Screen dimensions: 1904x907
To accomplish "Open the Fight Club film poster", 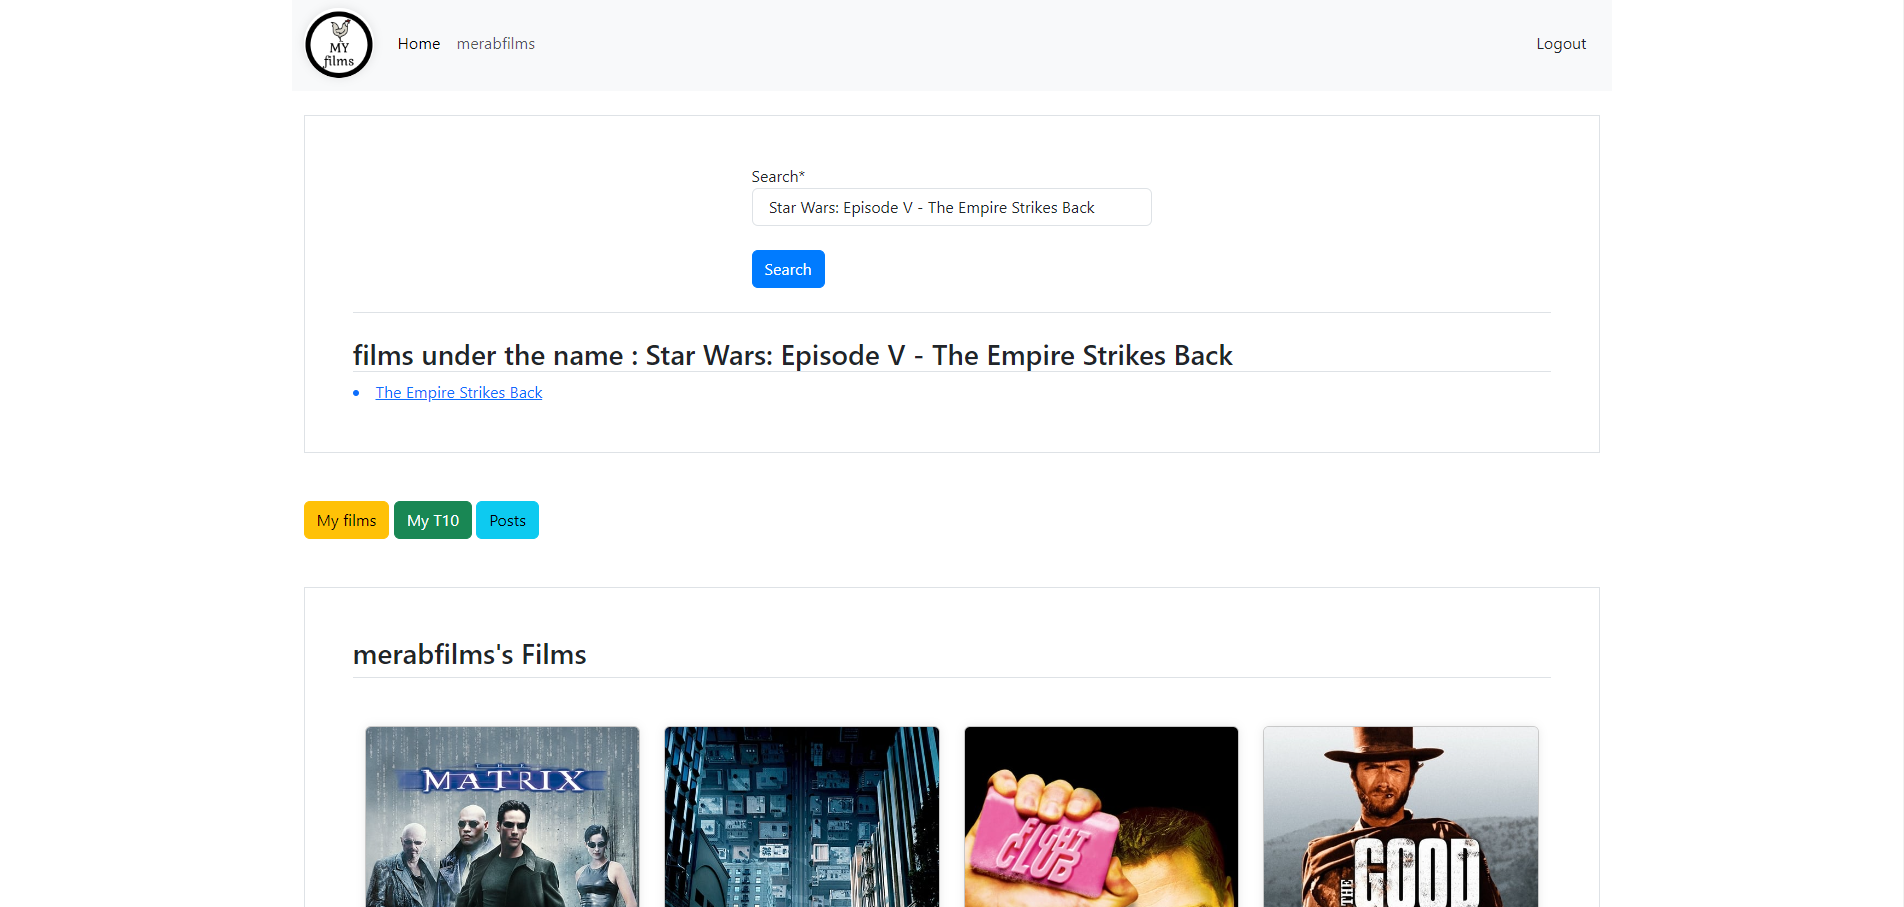I will [1101, 817].
